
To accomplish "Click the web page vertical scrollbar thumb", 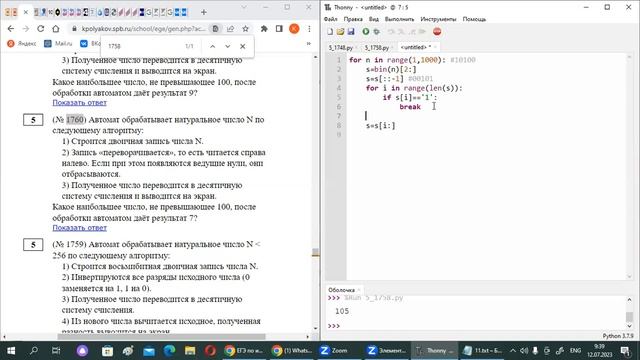I will 316,253.
